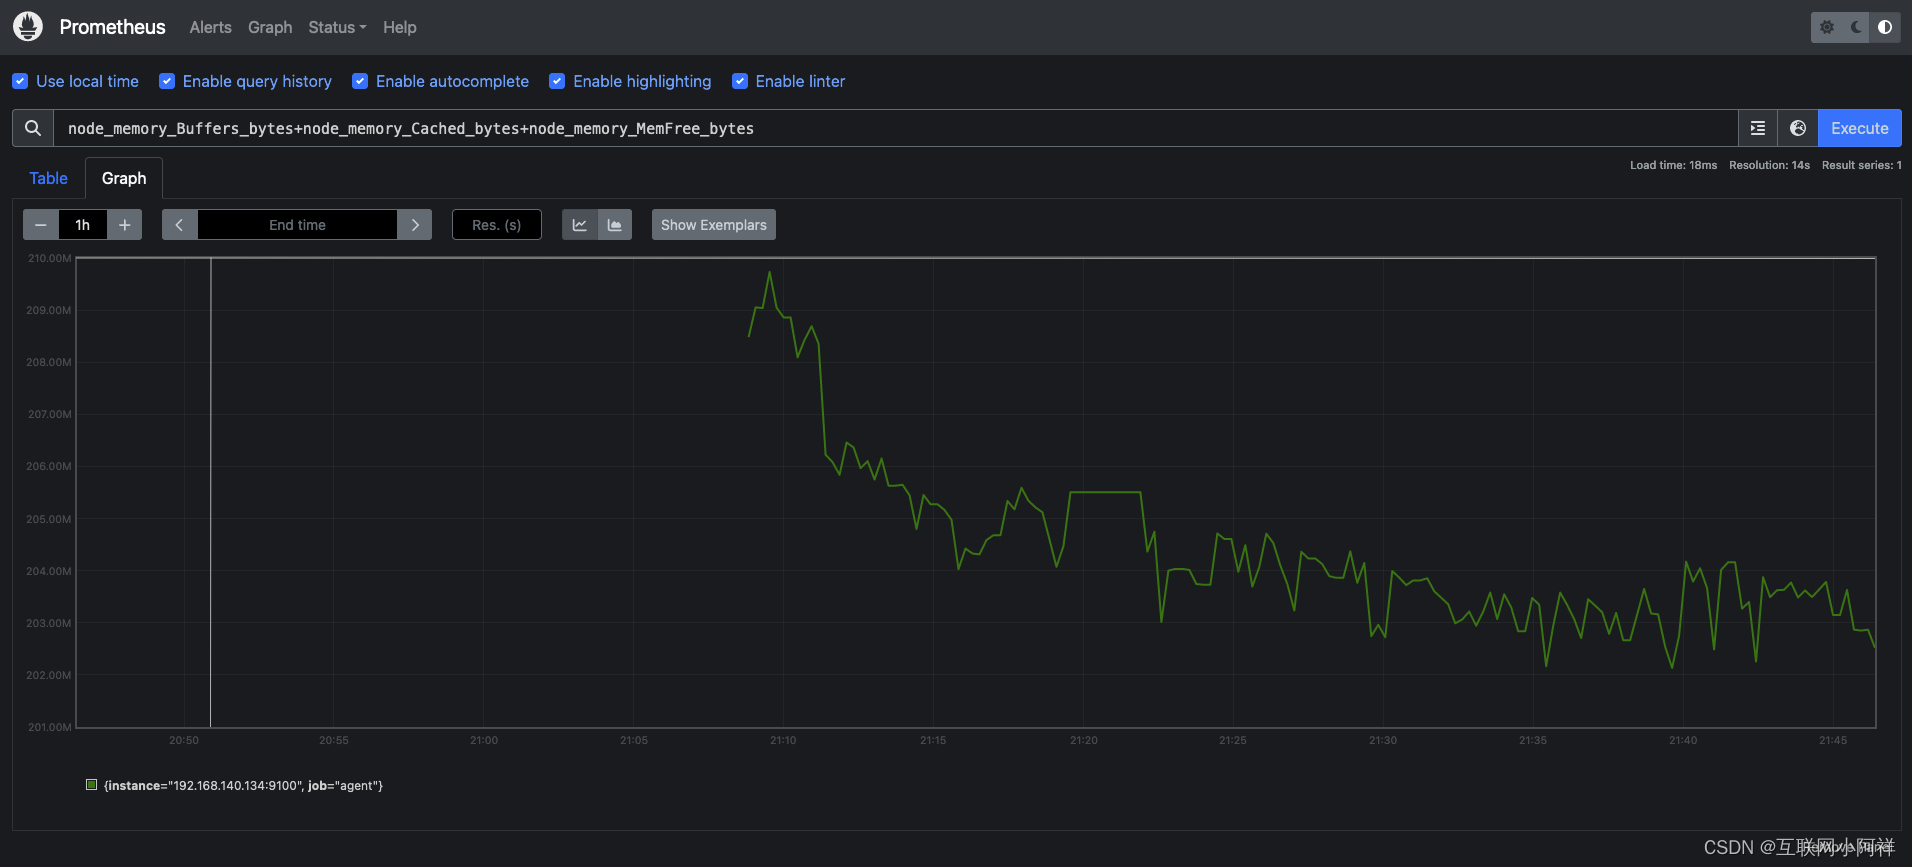Open the Status dropdown menu
Image resolution: width=1912 pixels, height=867 pixels.
[x=337, y=27]
